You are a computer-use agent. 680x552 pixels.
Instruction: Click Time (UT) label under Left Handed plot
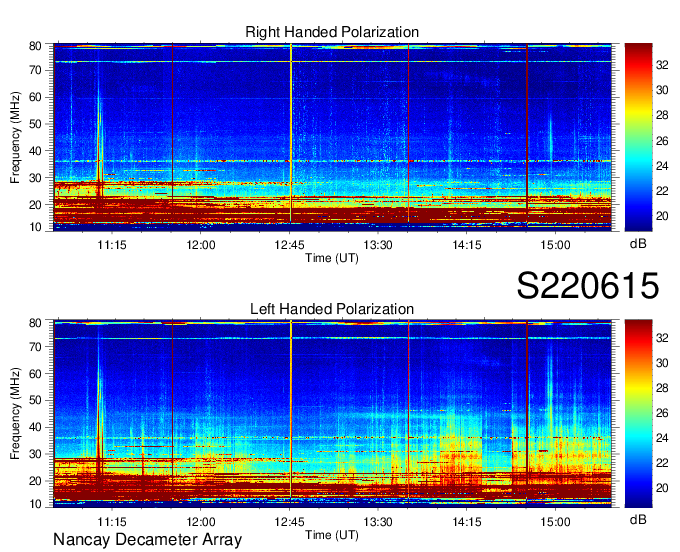point(332,535)
